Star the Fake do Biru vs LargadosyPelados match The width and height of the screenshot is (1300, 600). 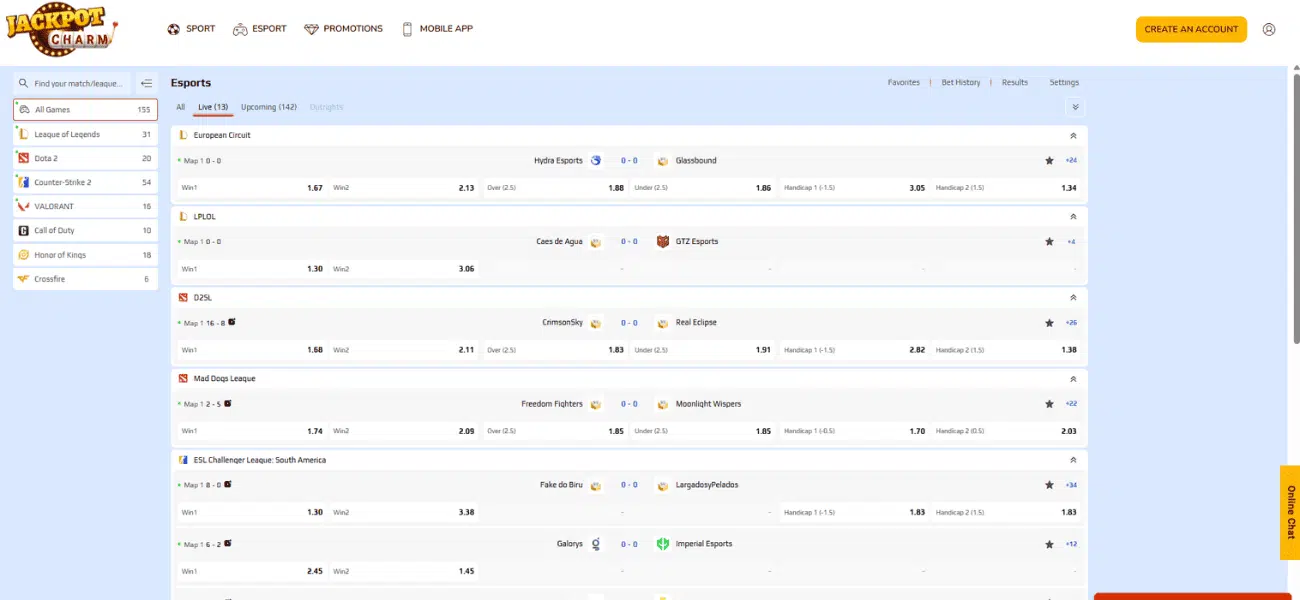[1049, 485]
